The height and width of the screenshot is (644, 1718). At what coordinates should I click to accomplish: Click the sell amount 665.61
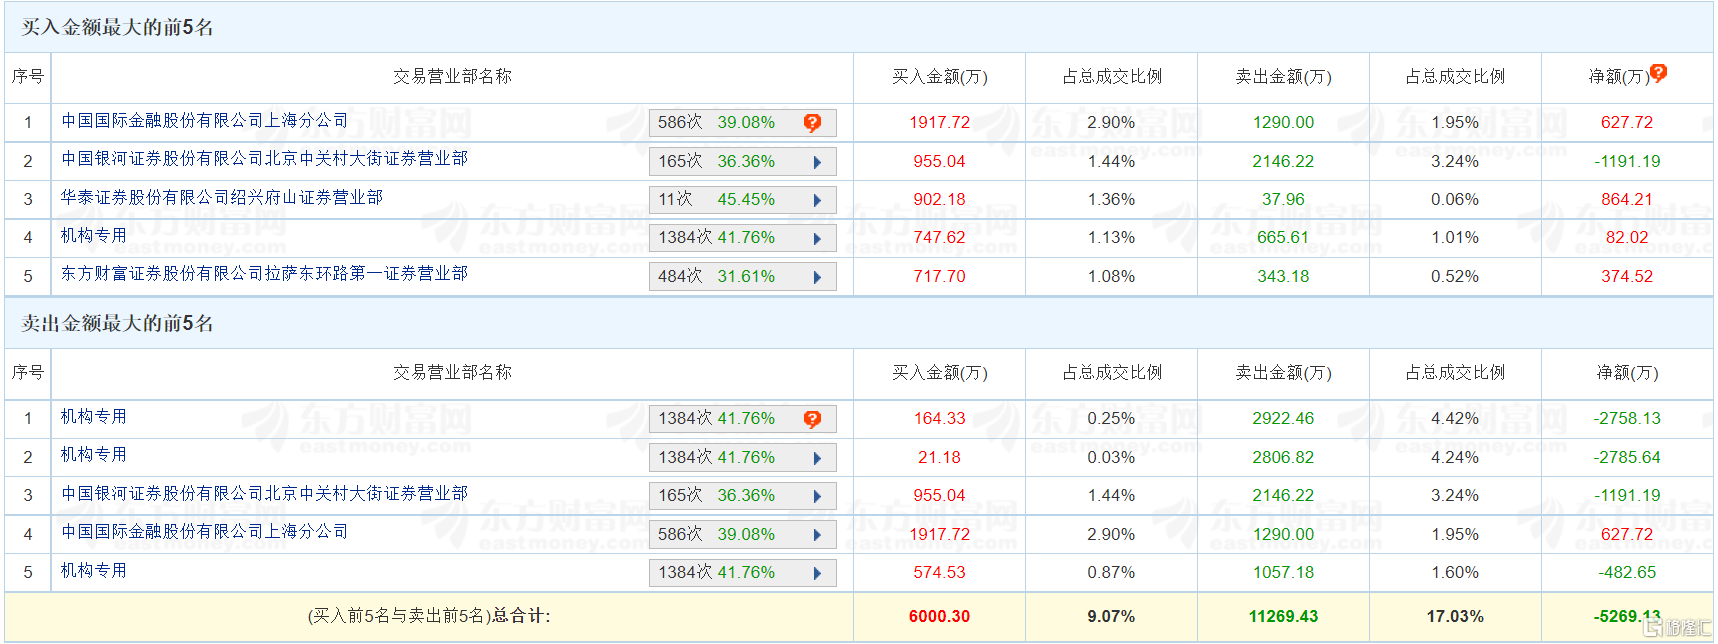[x=1283, y=237]
